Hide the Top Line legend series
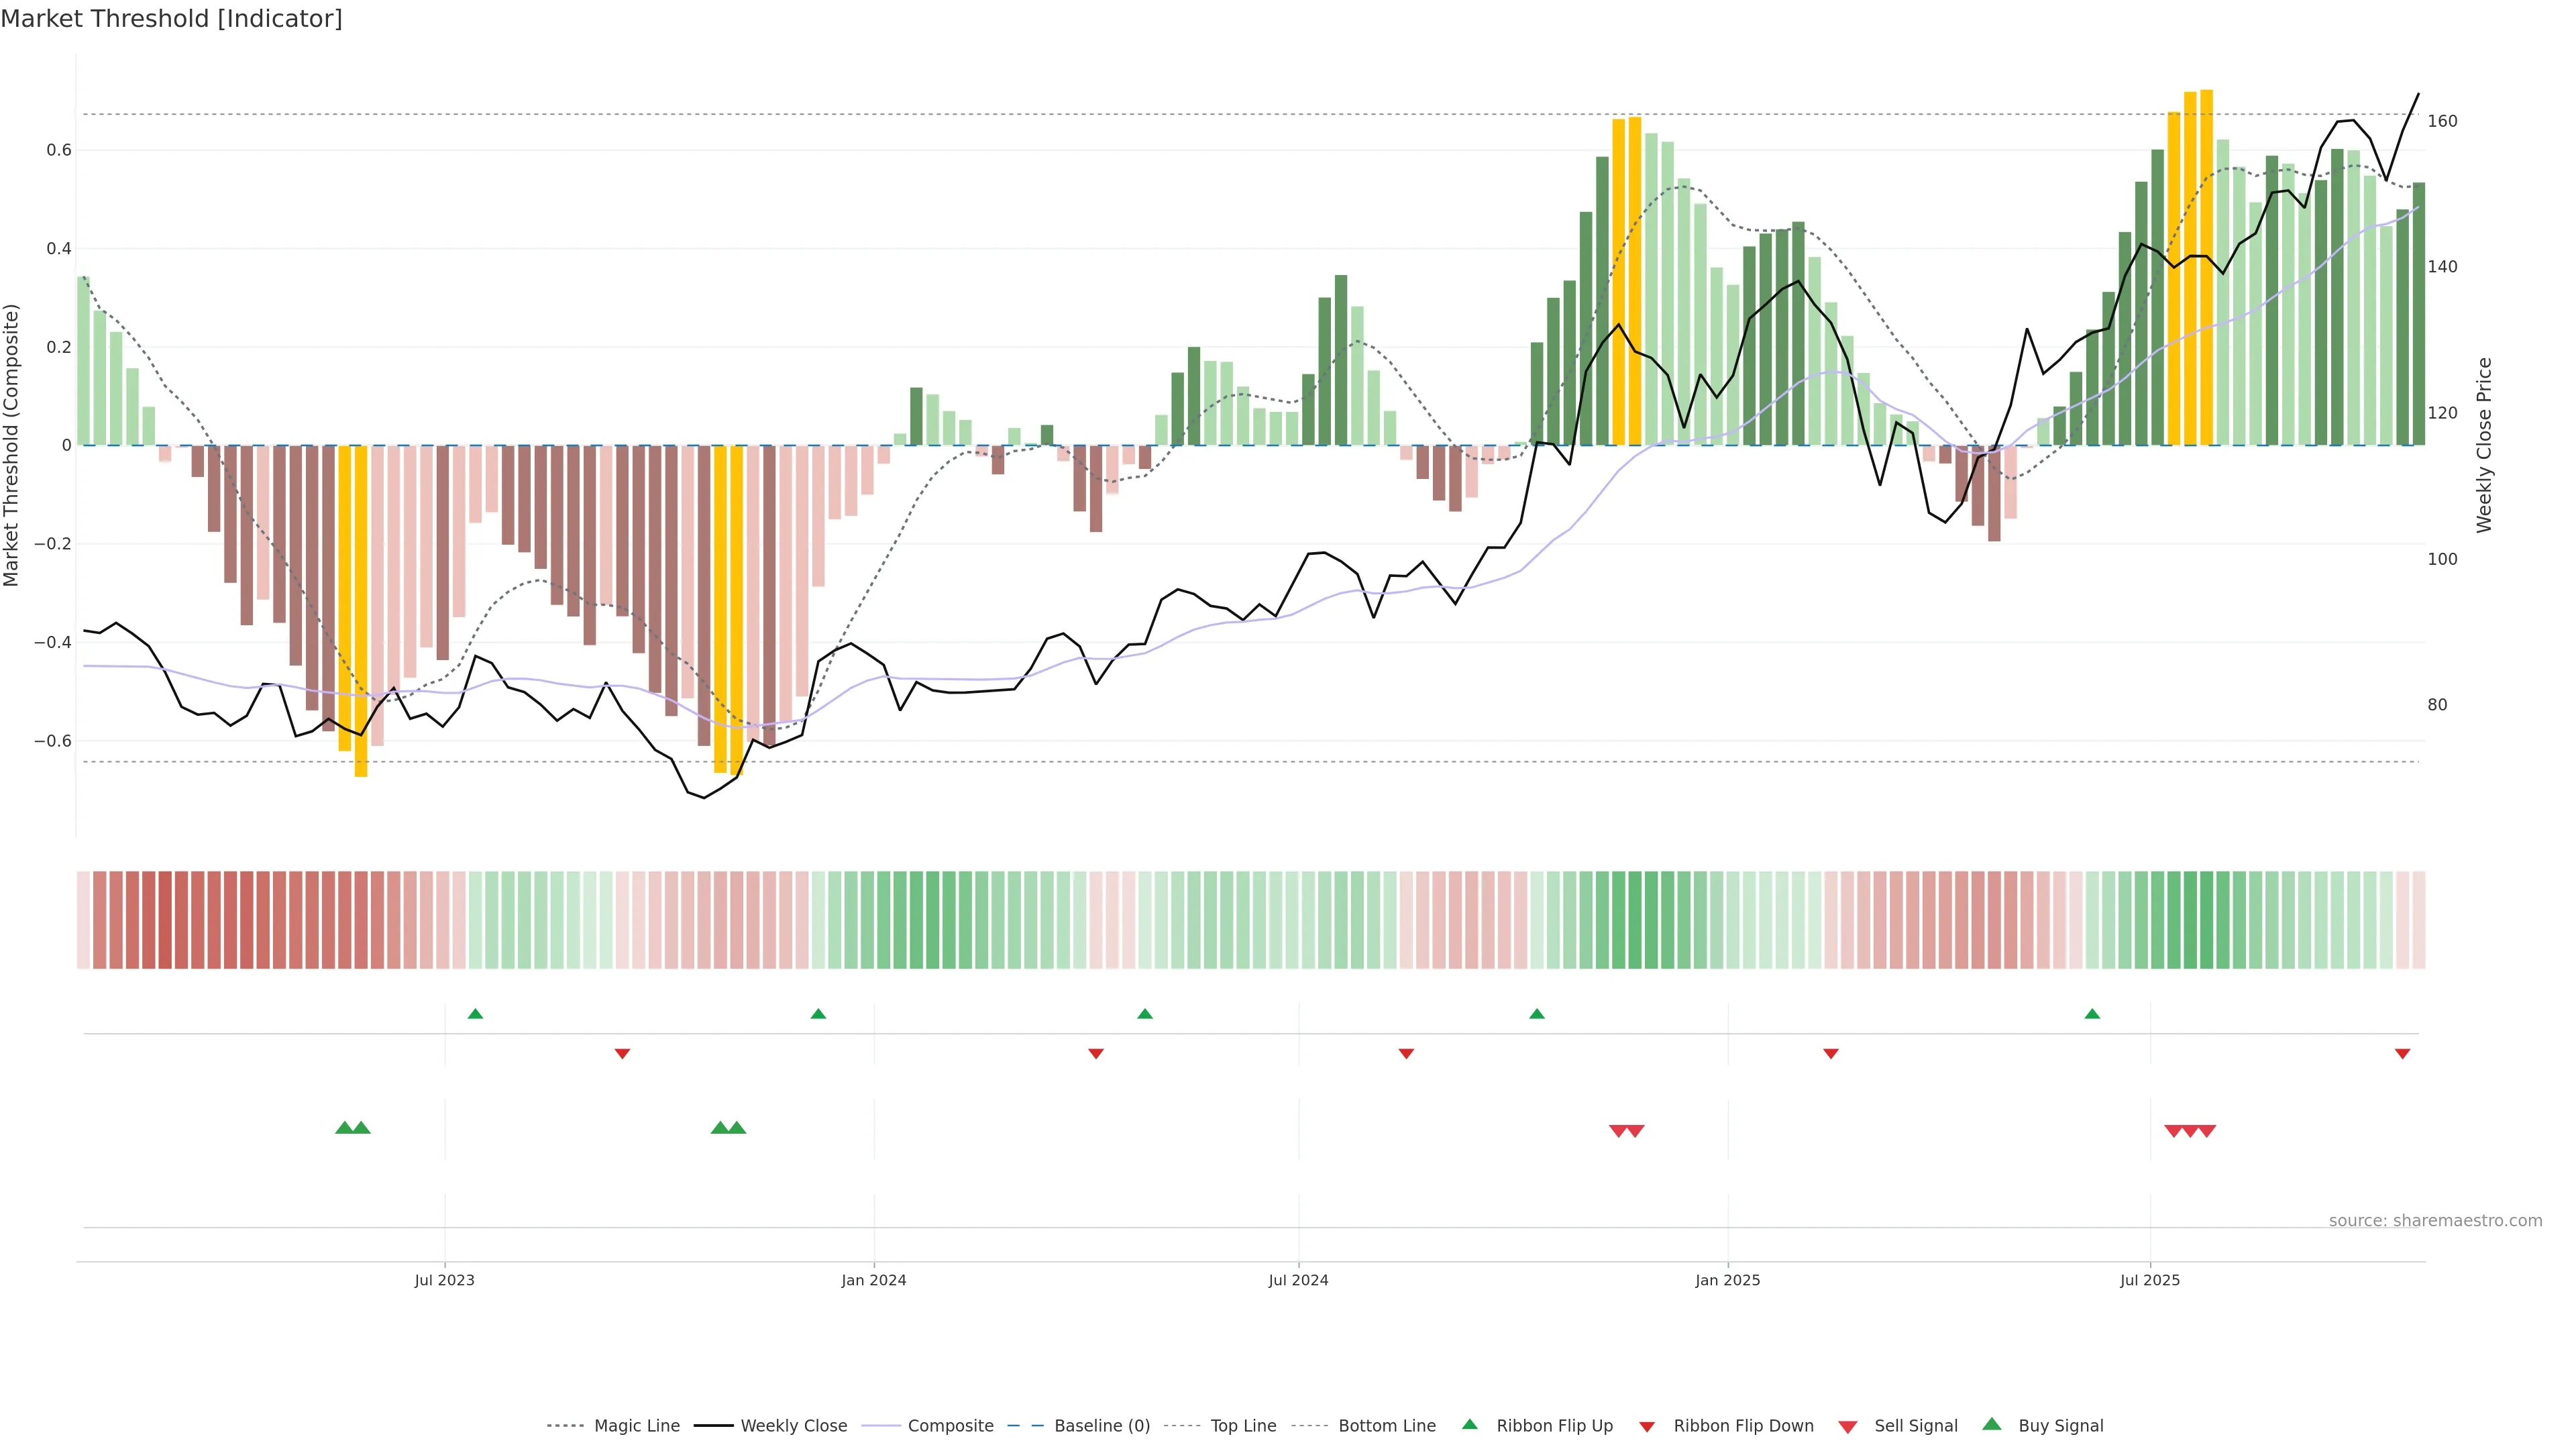Viewport: 2576px width, 1449px height. coord(1243,1426)
